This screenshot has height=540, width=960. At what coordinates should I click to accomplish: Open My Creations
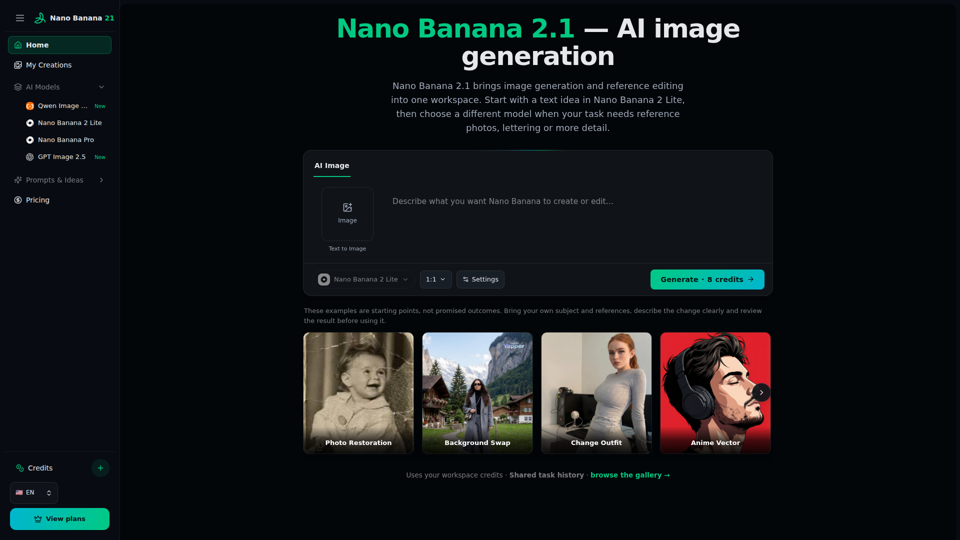(x=59, y=65)
